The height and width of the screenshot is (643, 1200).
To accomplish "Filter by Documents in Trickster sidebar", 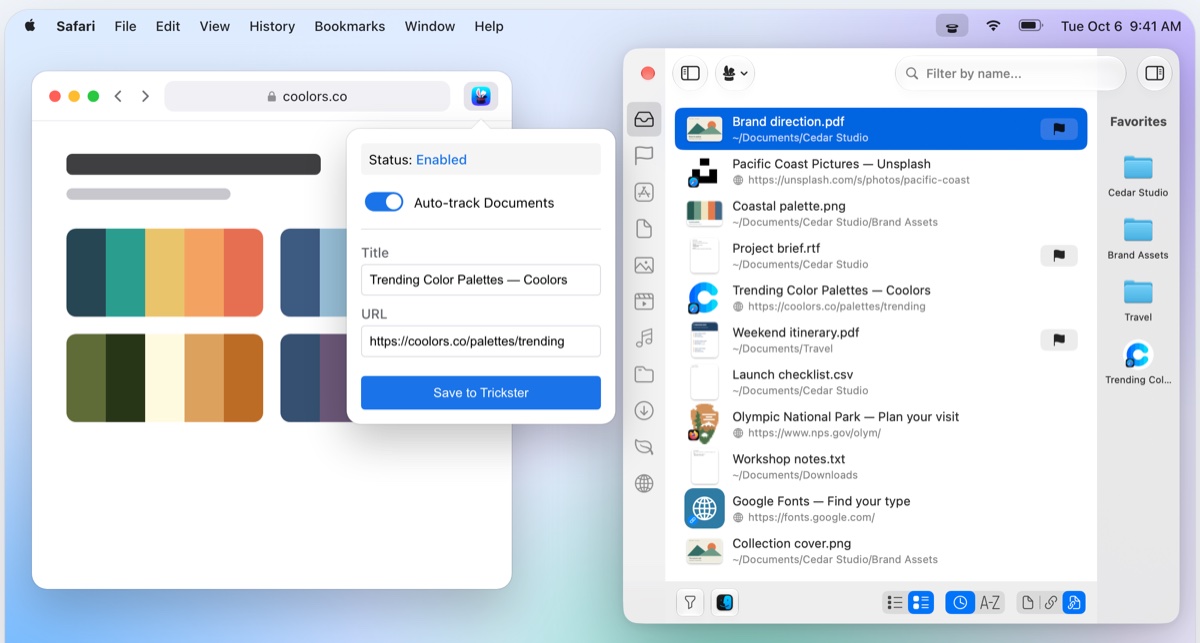I will click(644, 228).
